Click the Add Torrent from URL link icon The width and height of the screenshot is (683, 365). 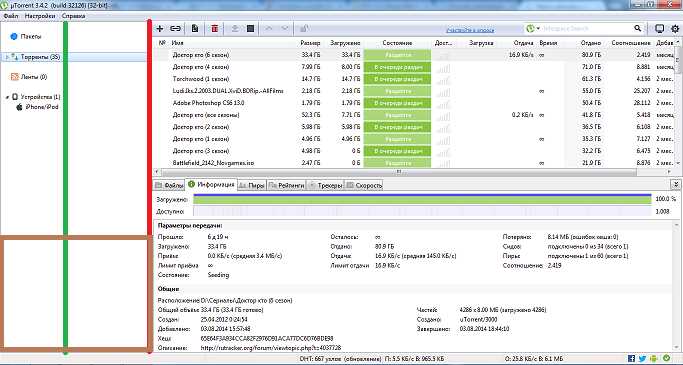[175, 29]
